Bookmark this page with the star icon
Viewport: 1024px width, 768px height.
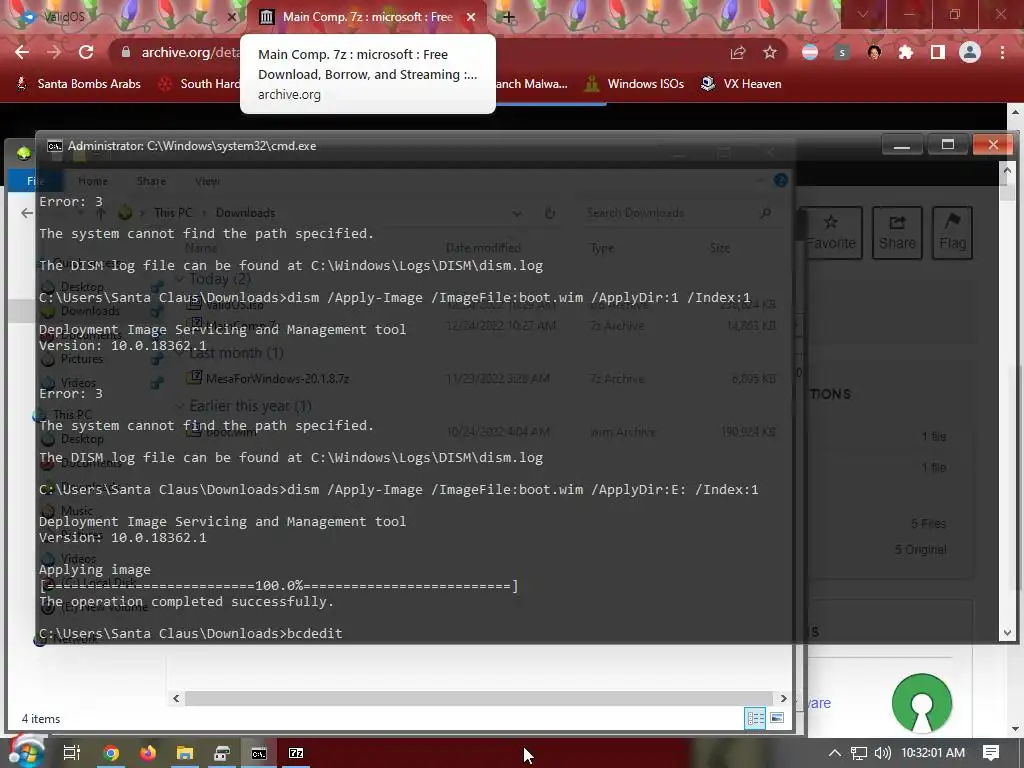click(770, 53)
